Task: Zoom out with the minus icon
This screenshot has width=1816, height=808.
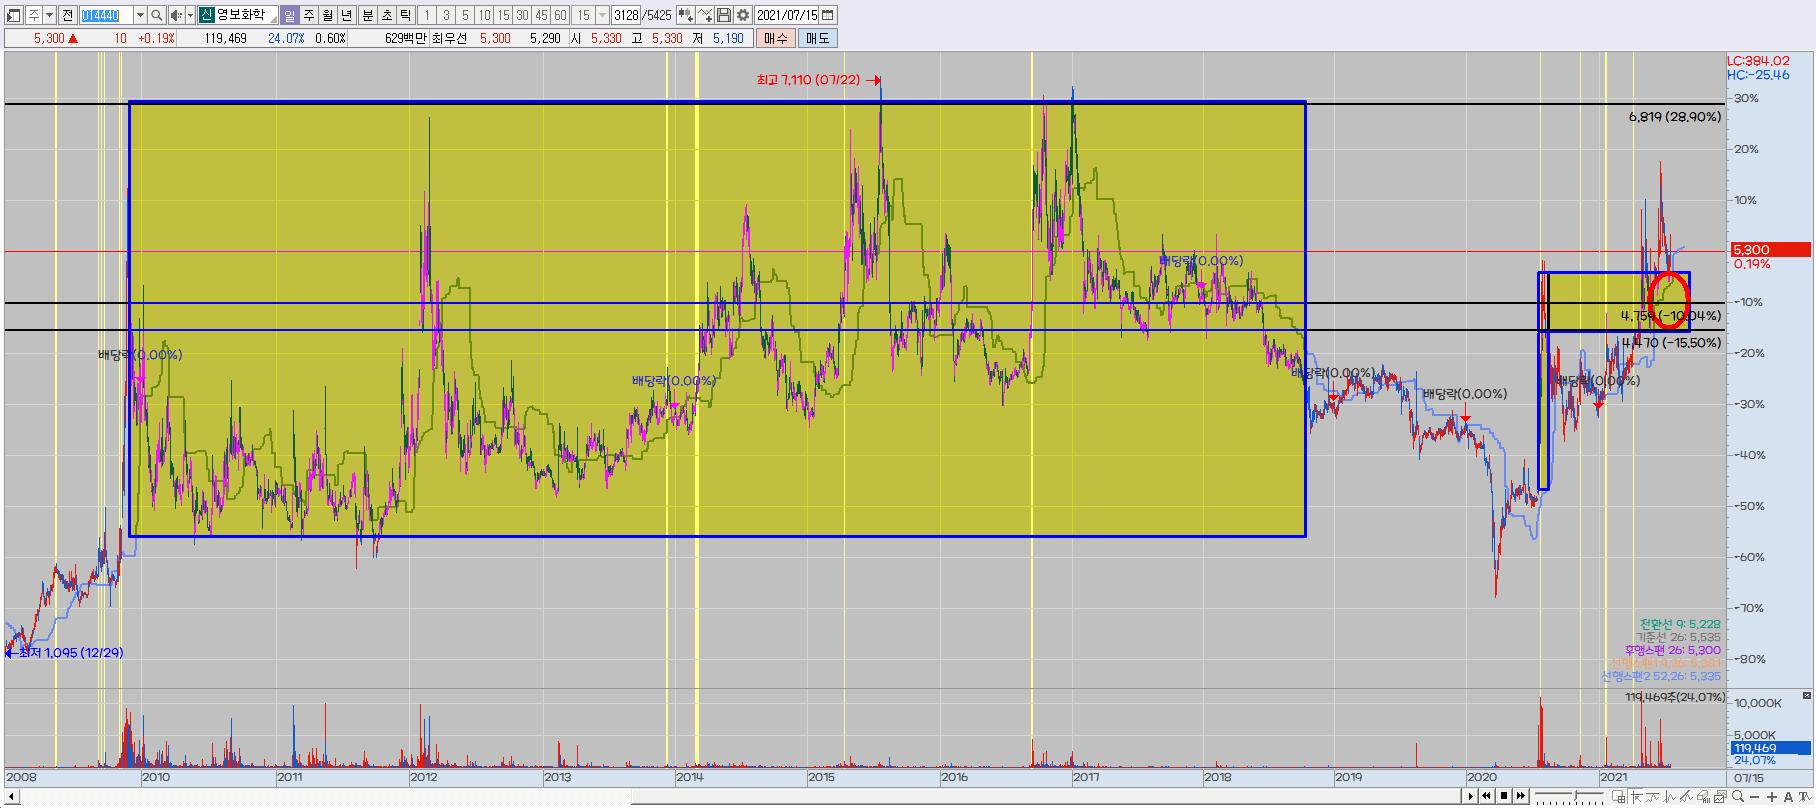Action: [x=1754, y=797]
